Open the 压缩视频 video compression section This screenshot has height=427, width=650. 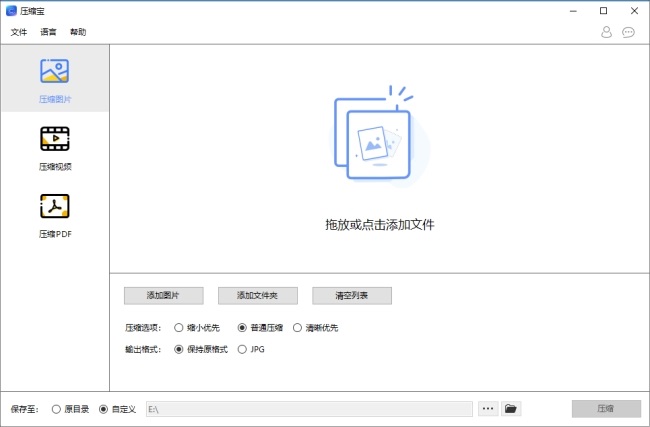tap(54, 139)
